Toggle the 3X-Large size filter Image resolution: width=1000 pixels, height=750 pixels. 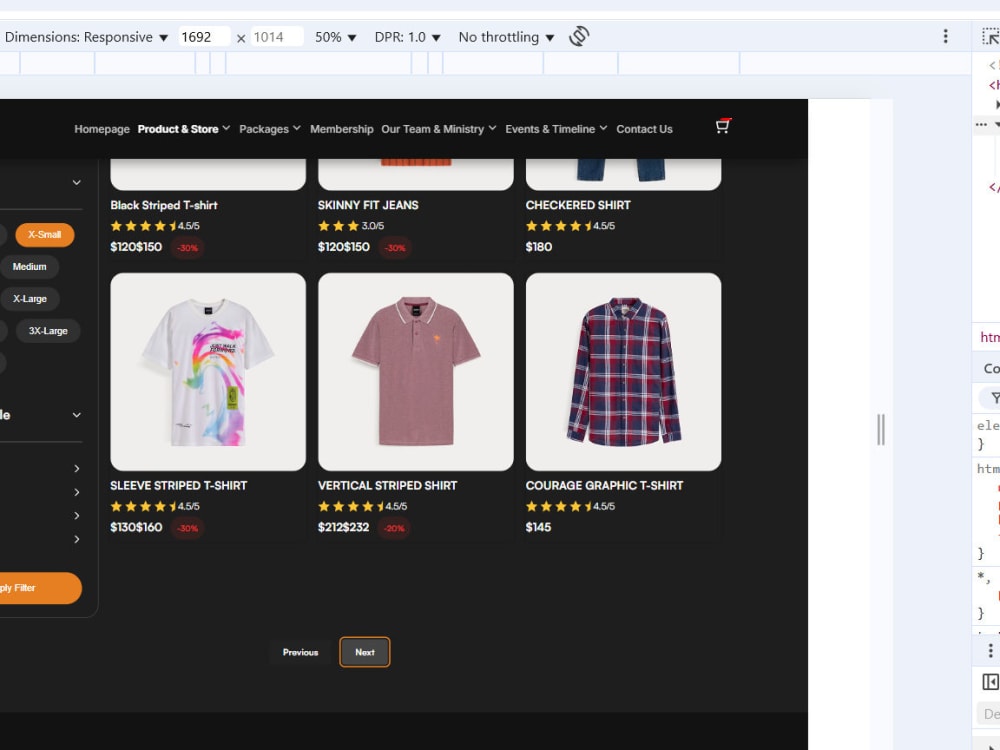[x=48, y=331]
